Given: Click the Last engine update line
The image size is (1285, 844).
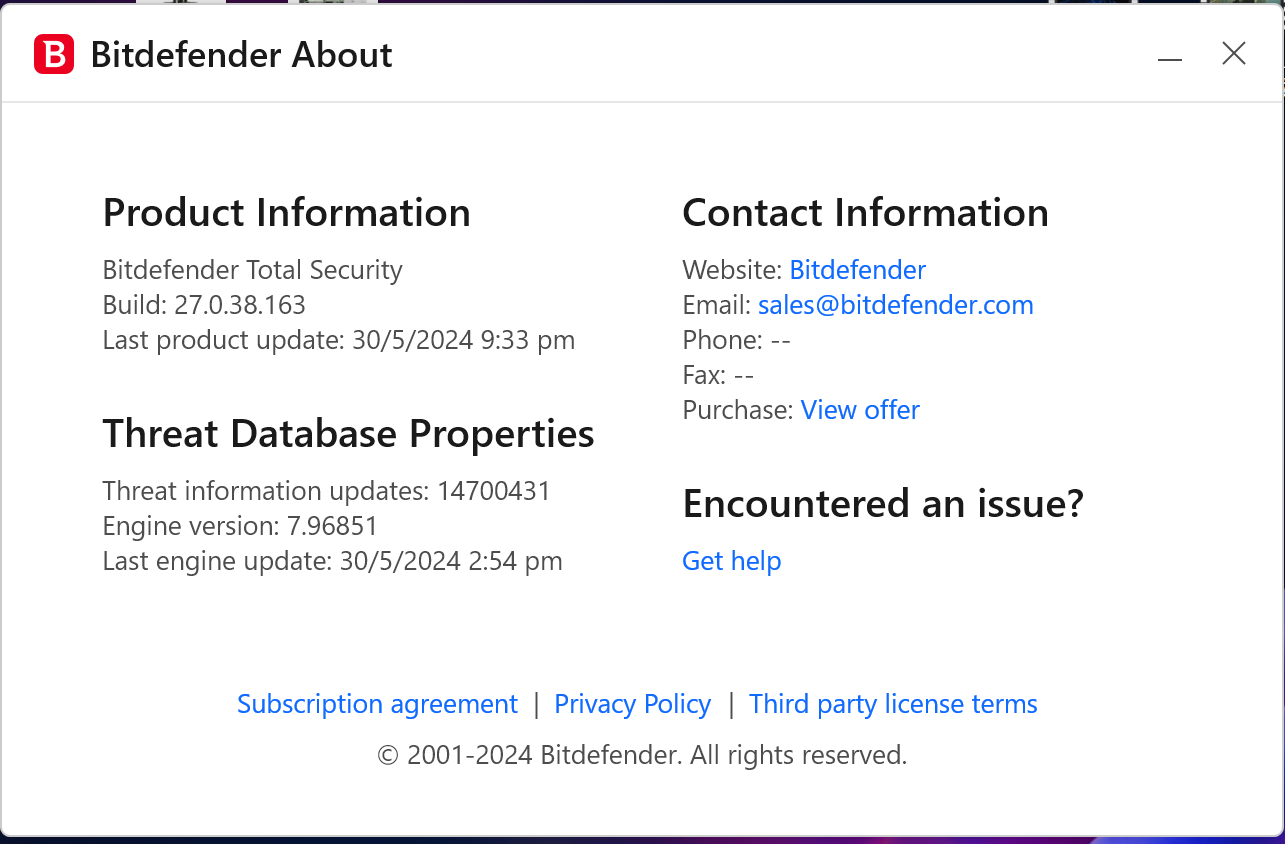Looking at the screenshot, I should pyautogui.click(x=332, y=561).
